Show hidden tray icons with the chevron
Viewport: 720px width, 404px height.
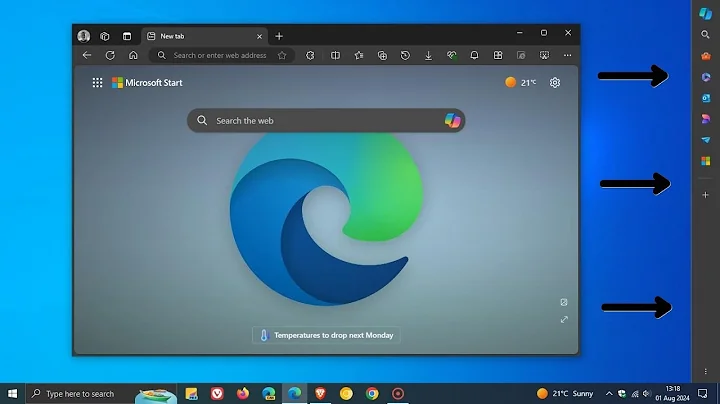(x=609, y=393)
